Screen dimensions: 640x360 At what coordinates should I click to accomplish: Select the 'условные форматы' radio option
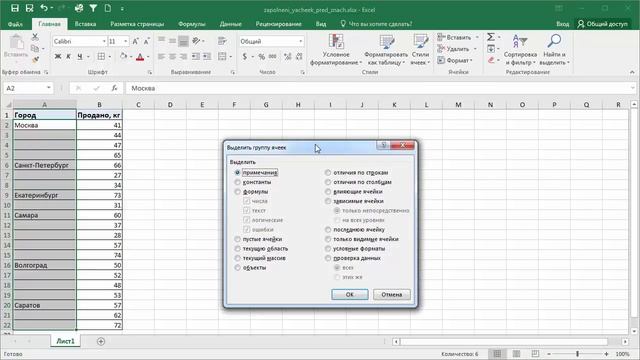click(x=328, y=249)
